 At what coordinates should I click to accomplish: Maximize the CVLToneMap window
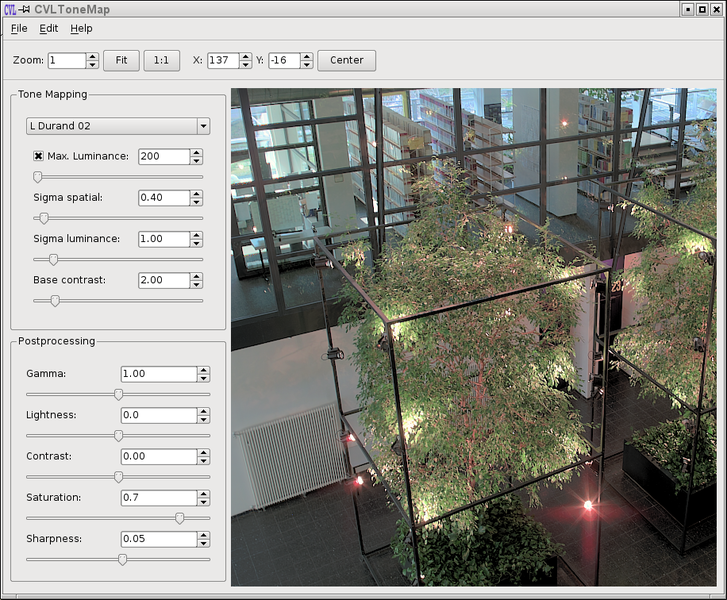[702, 9]
